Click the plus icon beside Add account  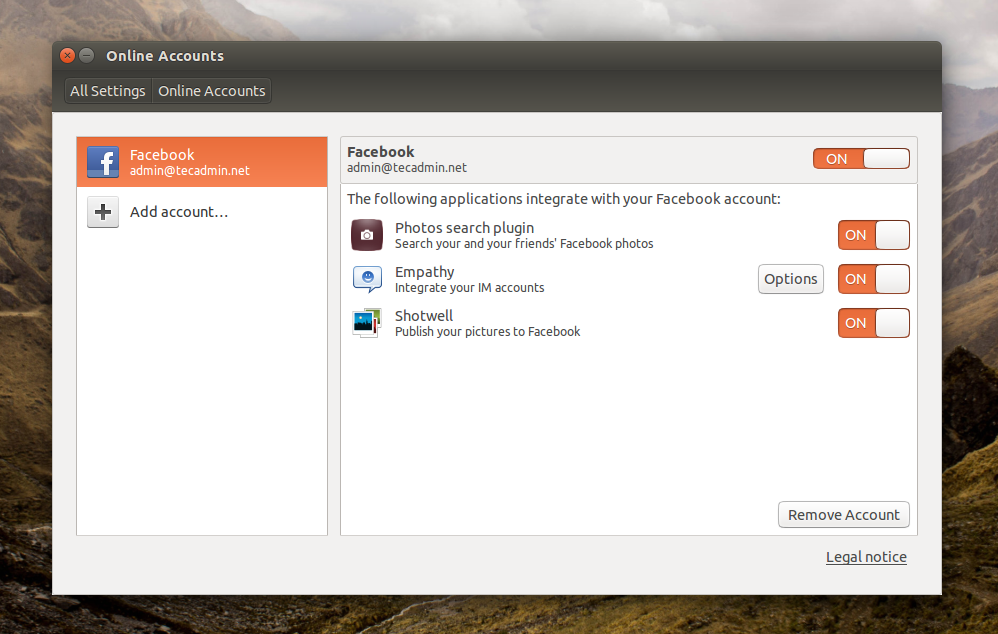click(x=102, y=212)
